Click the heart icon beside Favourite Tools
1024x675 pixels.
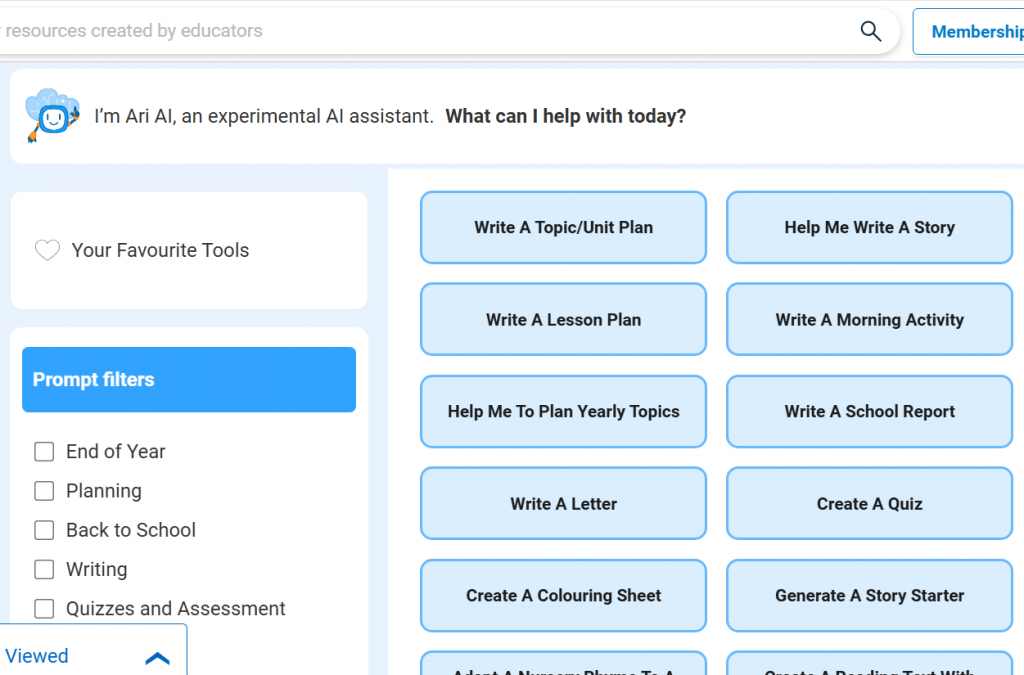pyautogui.click(x=47, y=250)
